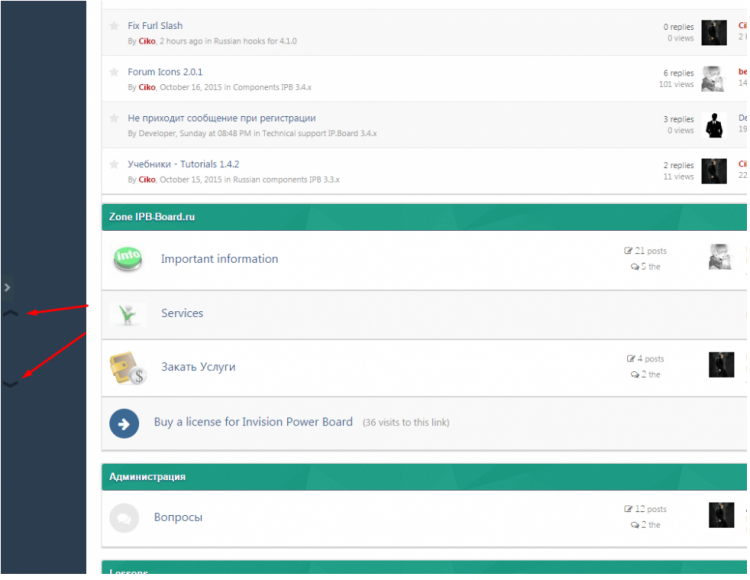The width and height of the screenshot is (750, 580).
Task: Click the edit icon next to 12 posts
Action: click(x=628, y=509)
